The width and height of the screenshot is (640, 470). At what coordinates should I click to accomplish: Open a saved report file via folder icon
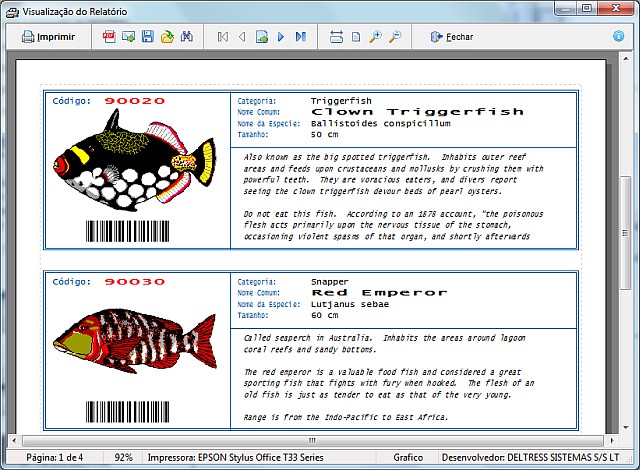[x=167, y=37]
